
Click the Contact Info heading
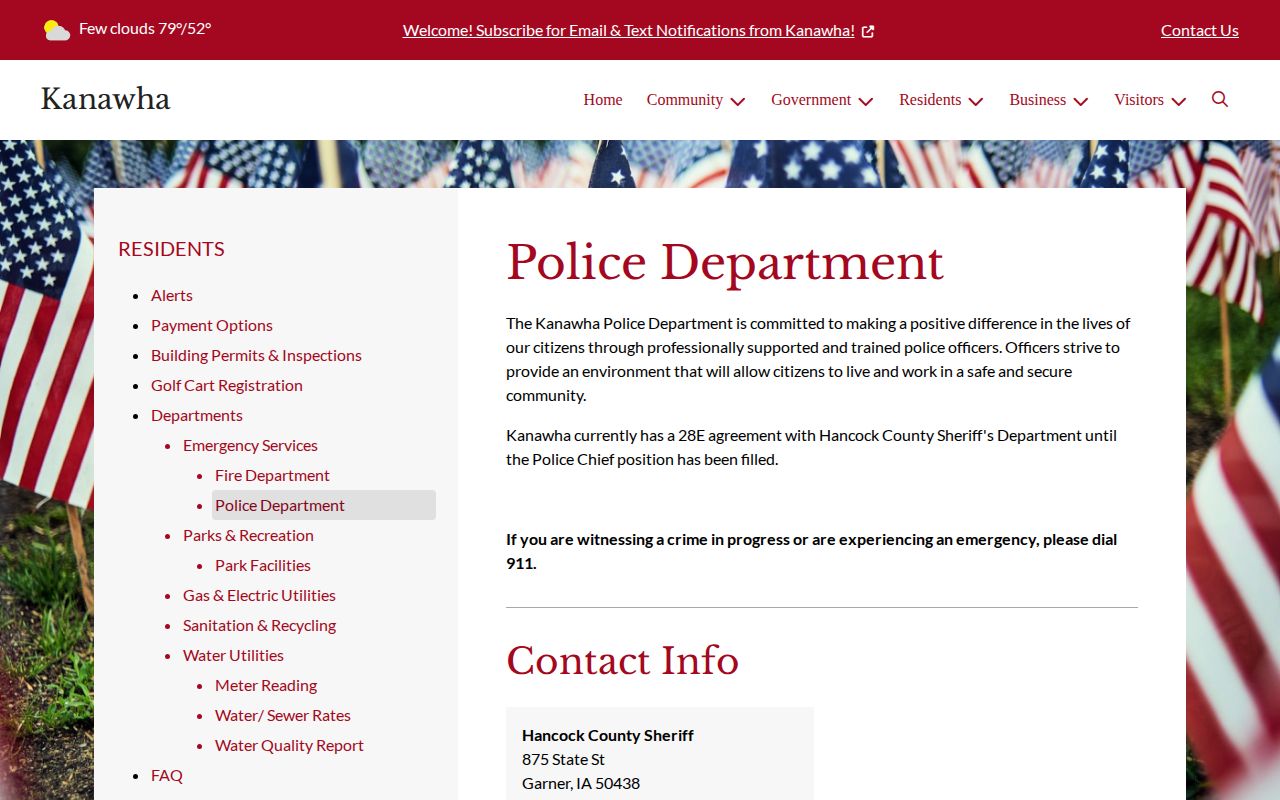click(622, 661)
